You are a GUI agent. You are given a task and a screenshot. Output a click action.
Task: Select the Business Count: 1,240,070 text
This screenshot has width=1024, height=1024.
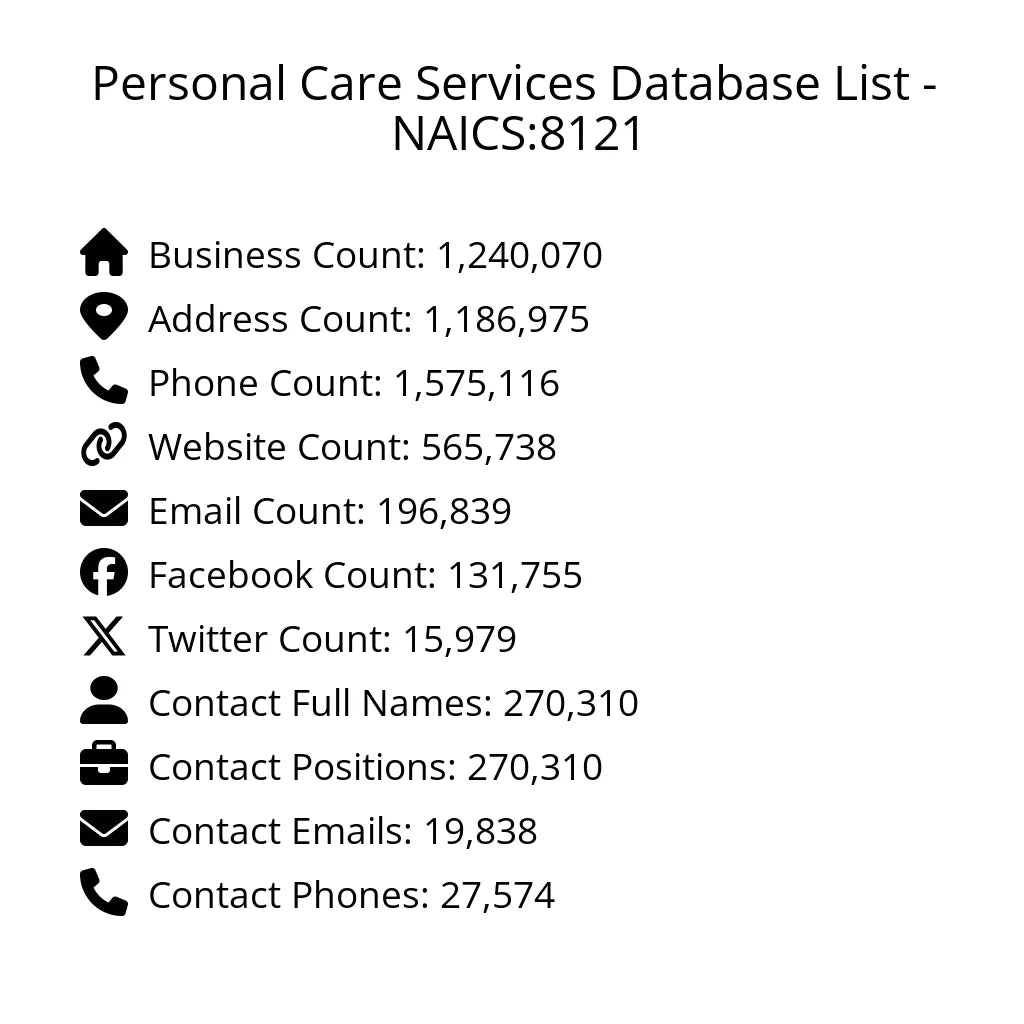(375, 255)
